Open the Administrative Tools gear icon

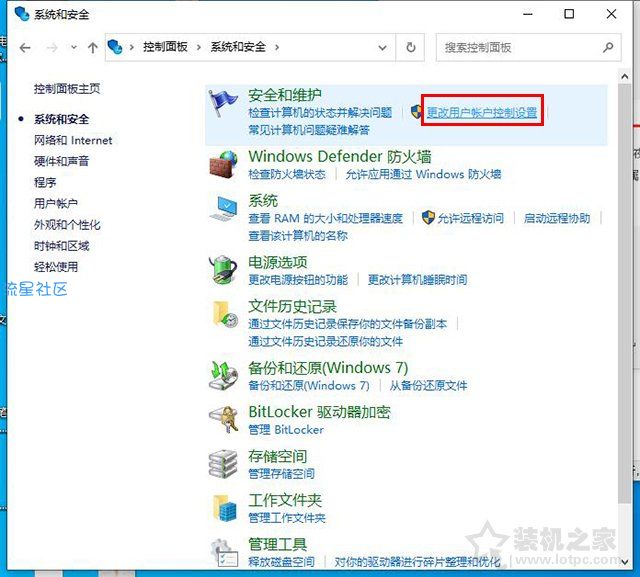point(224,553)
